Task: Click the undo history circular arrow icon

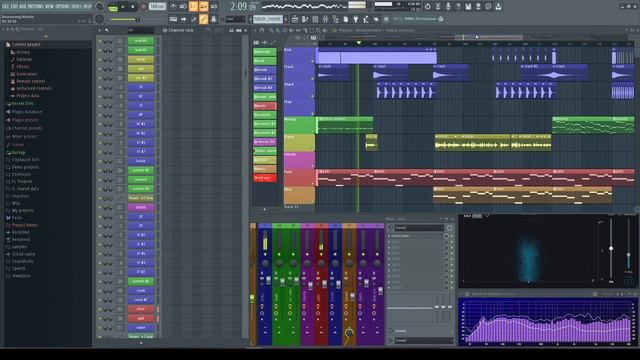Action: pyautogui.click(x=427, y=7)
